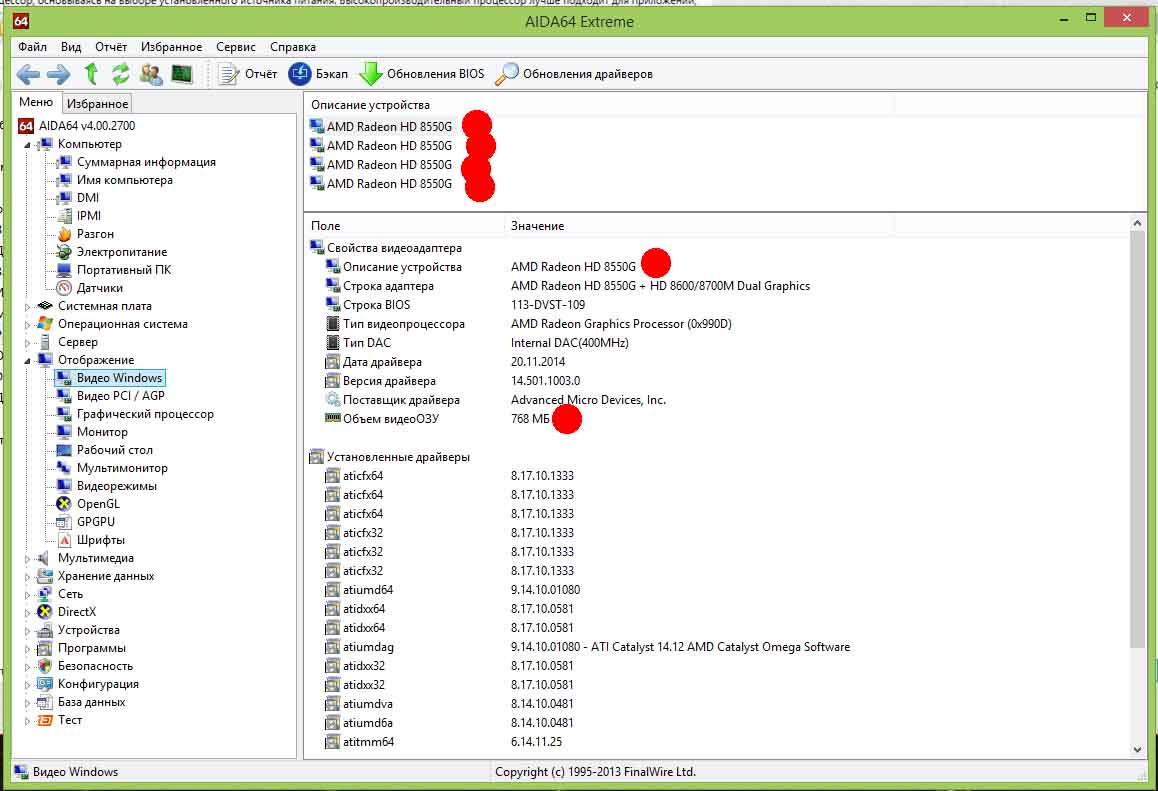Open the users manage toolbar icon

pos(151,74)
